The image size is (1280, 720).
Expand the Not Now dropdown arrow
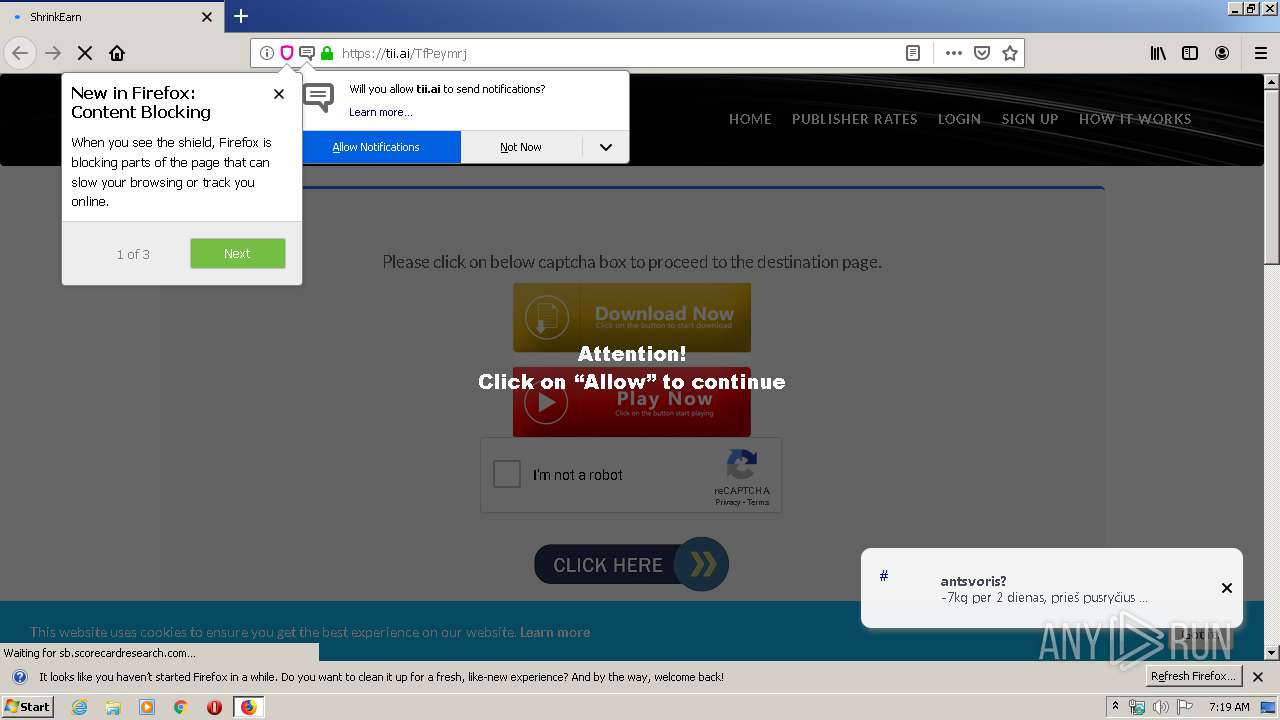pyautogui.click(x=606, y=147)
